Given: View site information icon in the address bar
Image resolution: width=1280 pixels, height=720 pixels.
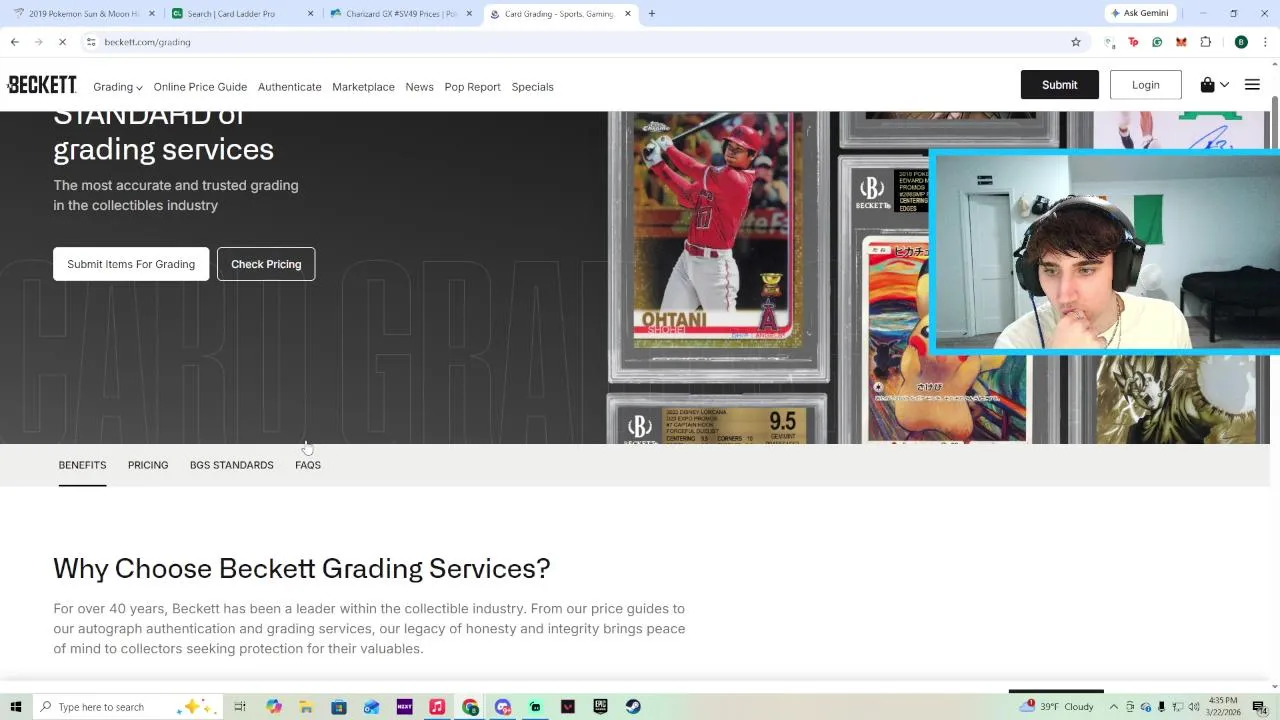Looking at the screenshot, I should tap(91, 42).
